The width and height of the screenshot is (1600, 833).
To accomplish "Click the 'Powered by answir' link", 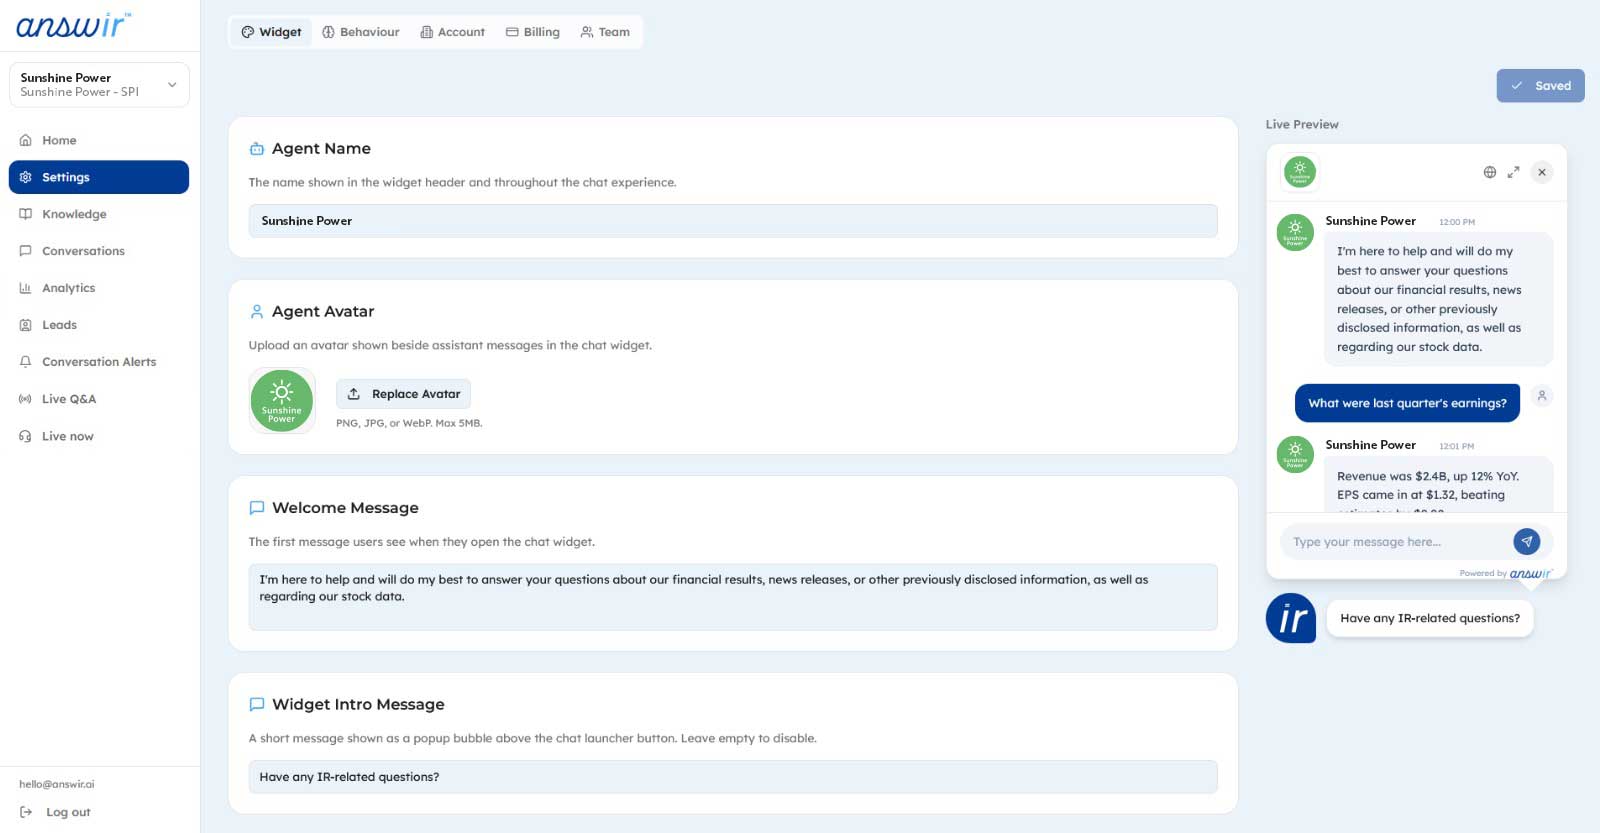I will coord(1506,573).
